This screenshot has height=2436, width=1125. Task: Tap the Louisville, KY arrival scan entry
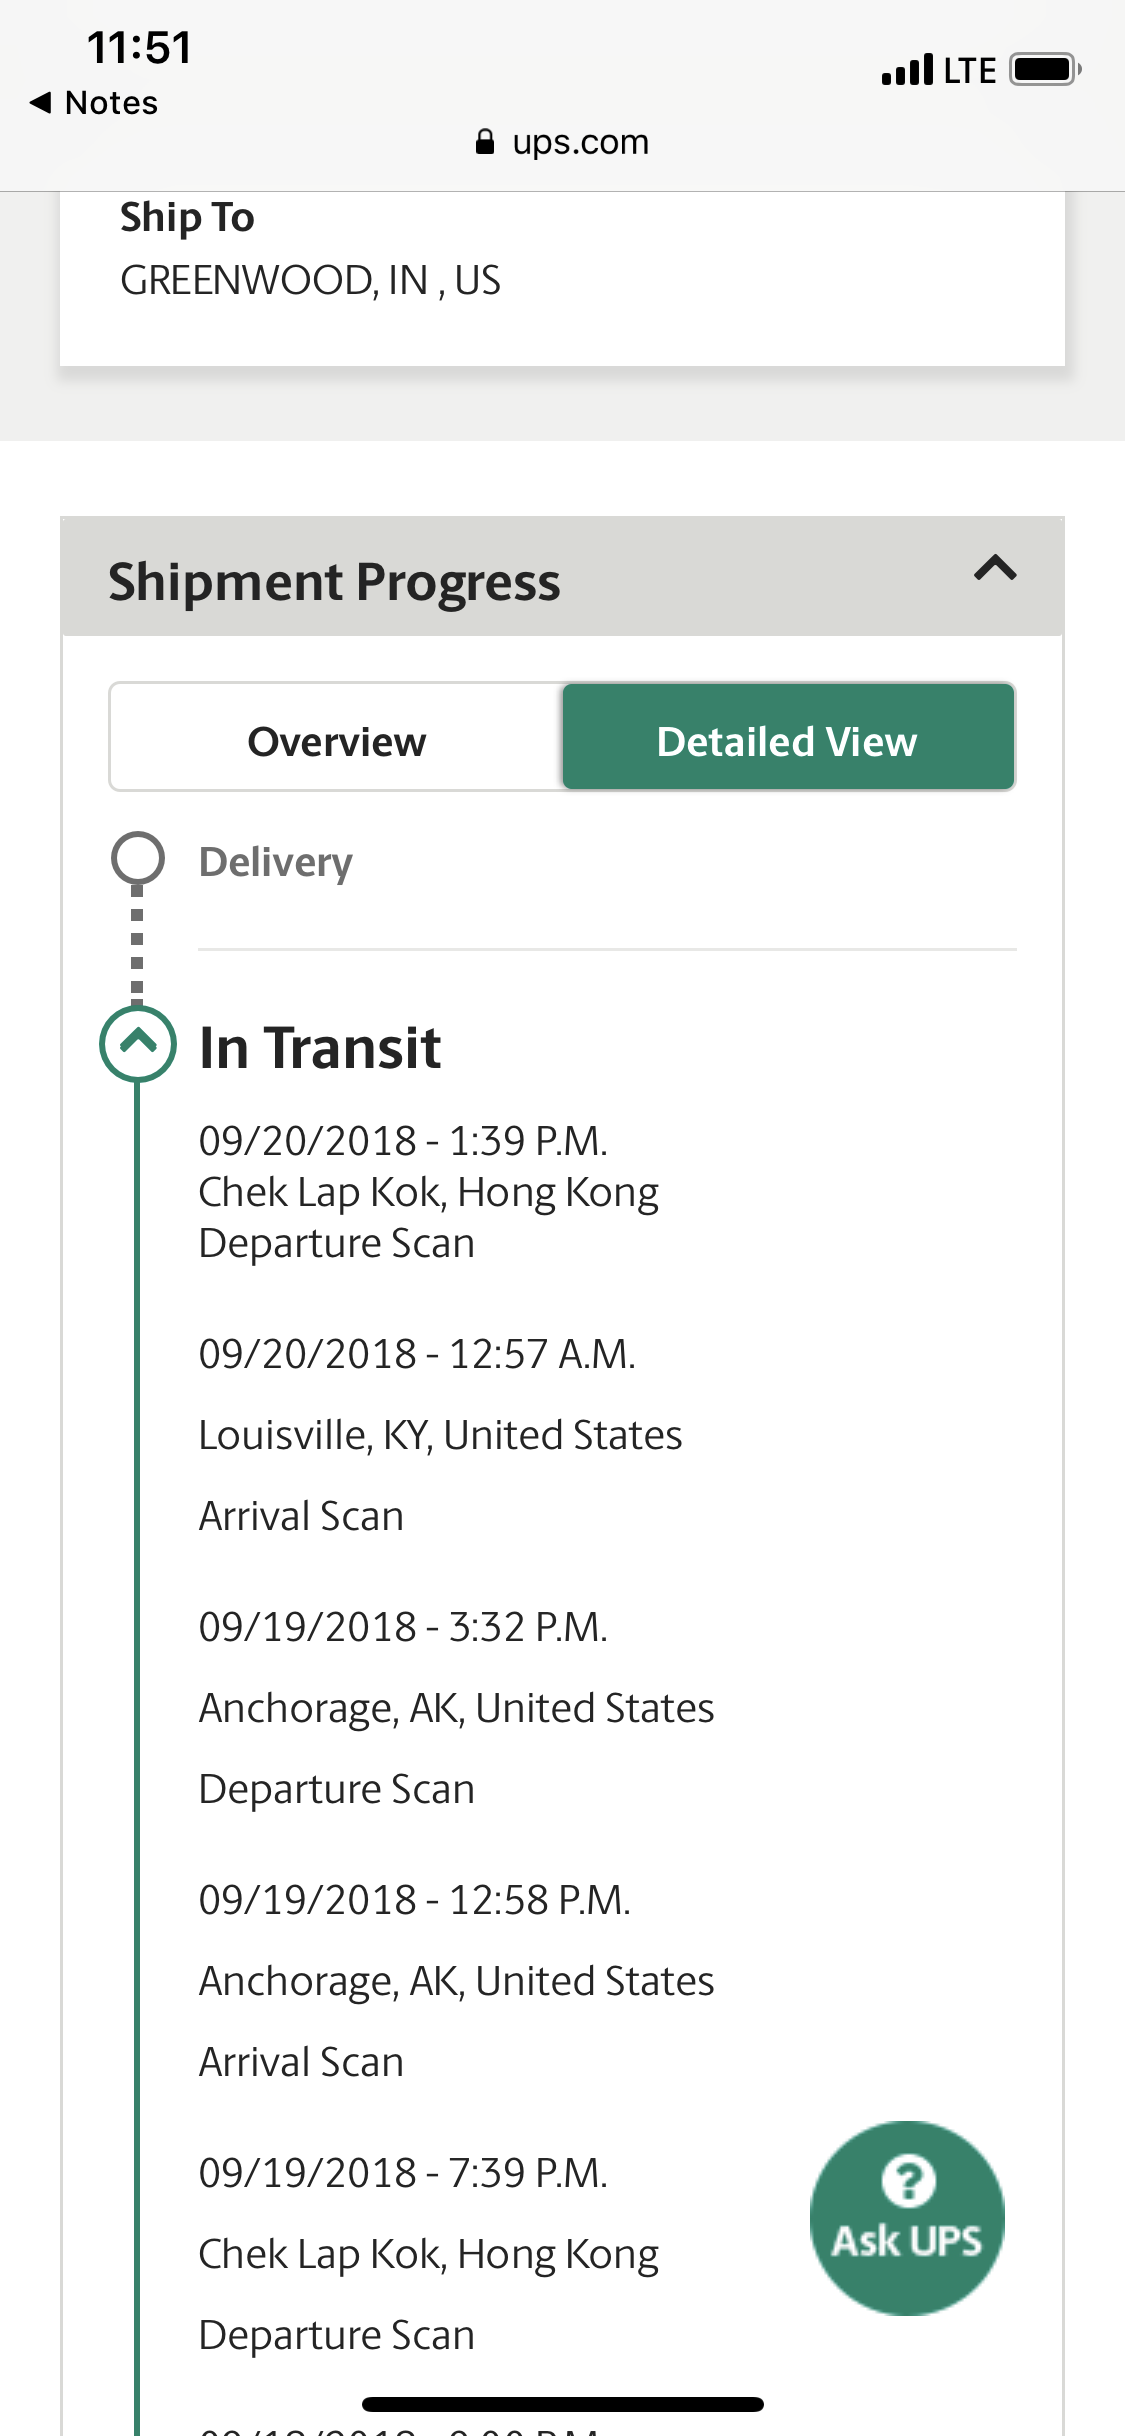(x=440, y=1435)
